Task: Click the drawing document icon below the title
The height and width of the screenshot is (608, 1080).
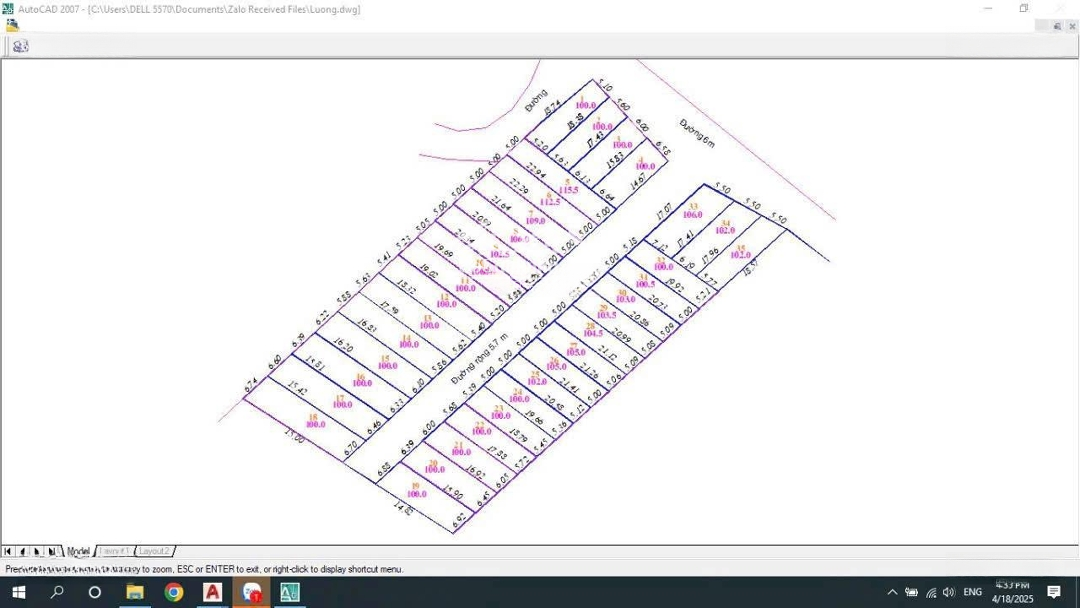Action: pyautogui.click(x=12, y=25)
